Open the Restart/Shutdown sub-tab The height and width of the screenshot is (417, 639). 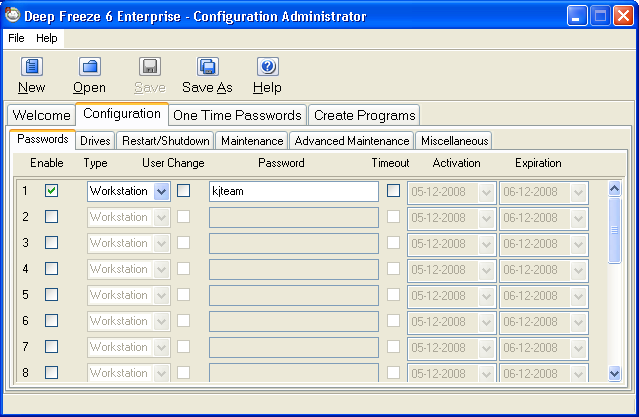click(x=165, y=141)
